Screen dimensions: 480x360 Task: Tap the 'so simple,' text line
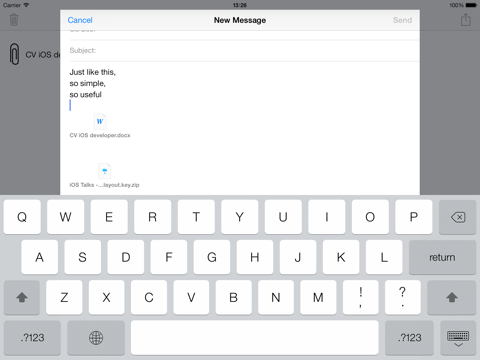(87, 83)
